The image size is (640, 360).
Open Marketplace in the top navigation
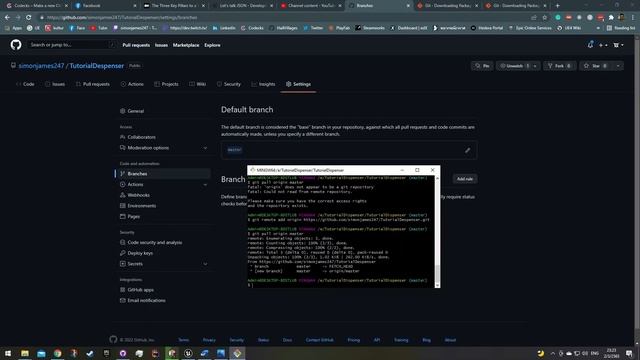point(186,45)
